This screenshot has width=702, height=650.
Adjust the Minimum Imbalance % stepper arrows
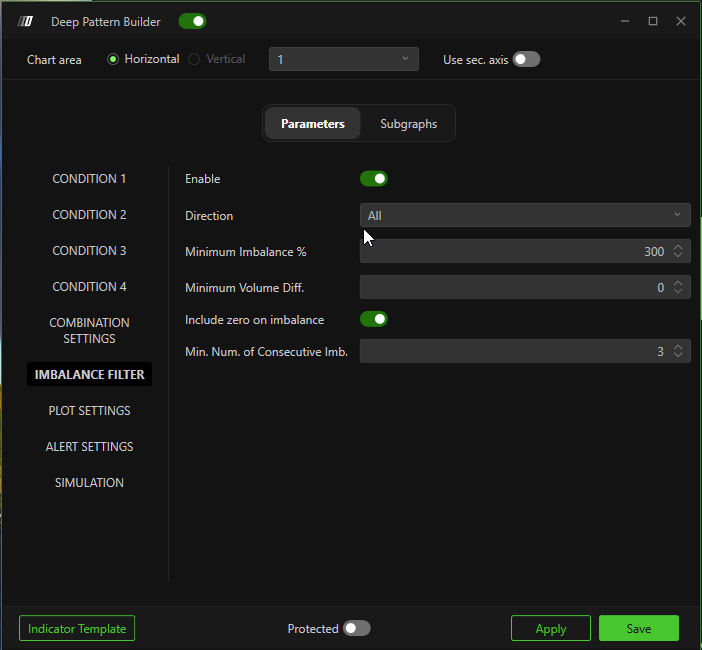[x=678, y=251]
